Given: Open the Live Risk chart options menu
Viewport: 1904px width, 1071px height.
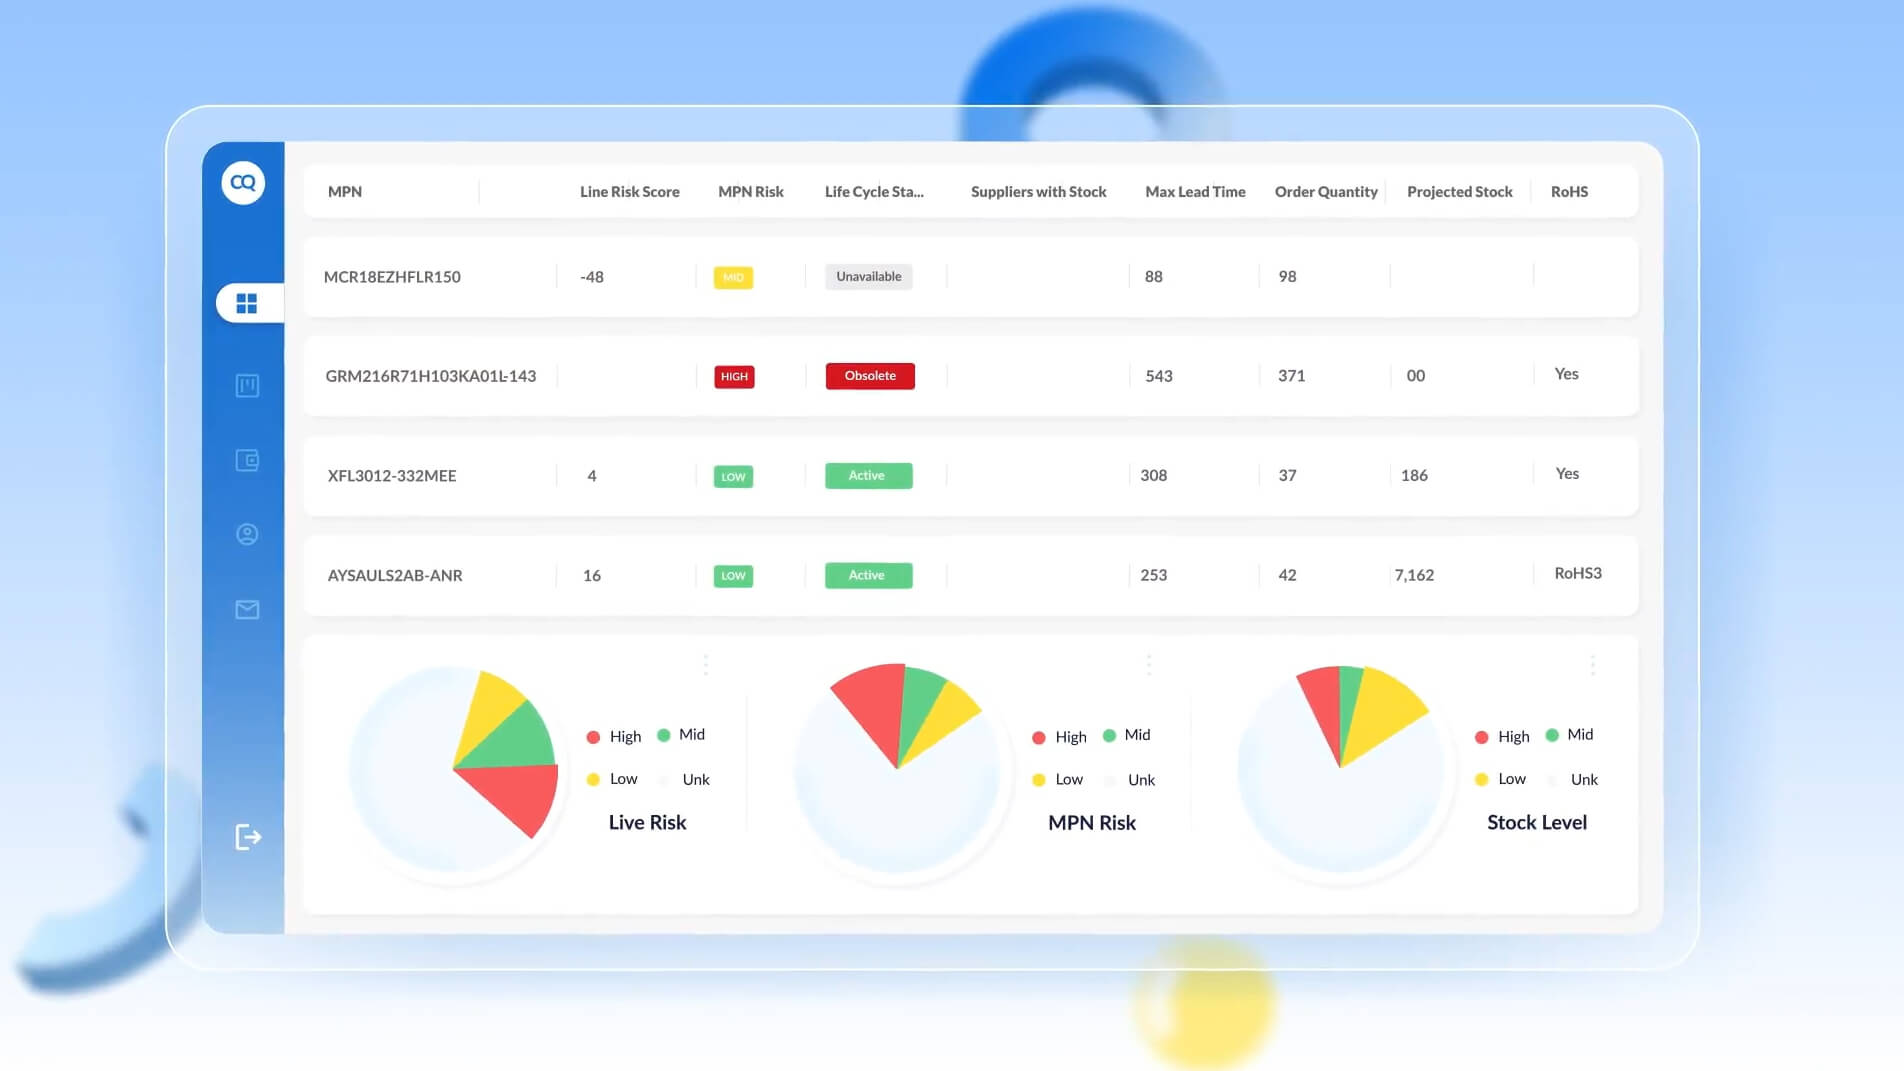Looking at the screenshot, I should (706, 665).
